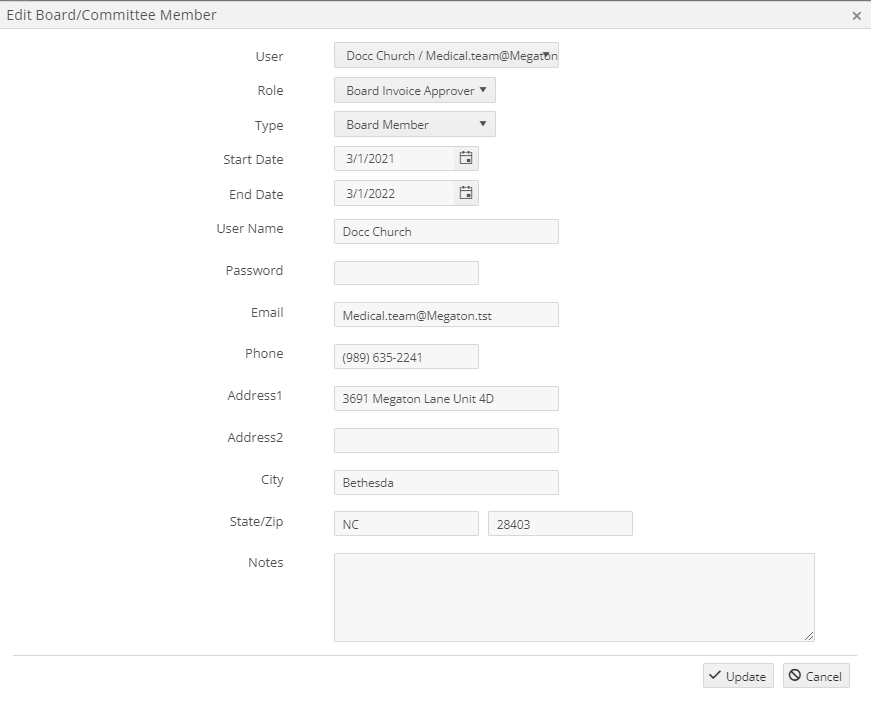Select the City field containing Bethesda
This screenshot has height=708, width=871.
tap(446, 483)
